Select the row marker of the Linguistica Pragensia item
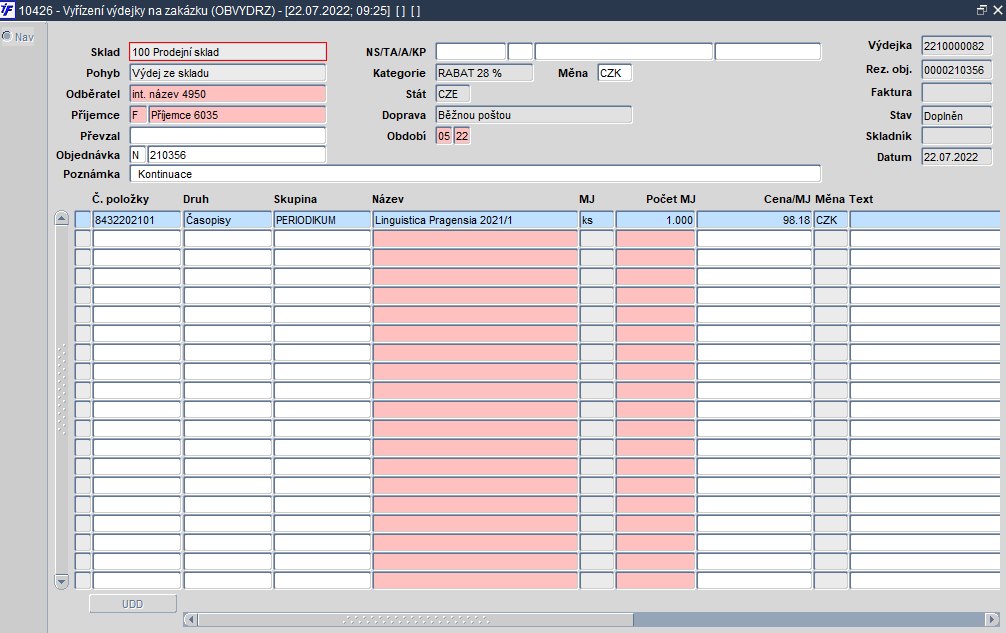The width and height of the screenshot is (1006, 633). tap(83, 220)
